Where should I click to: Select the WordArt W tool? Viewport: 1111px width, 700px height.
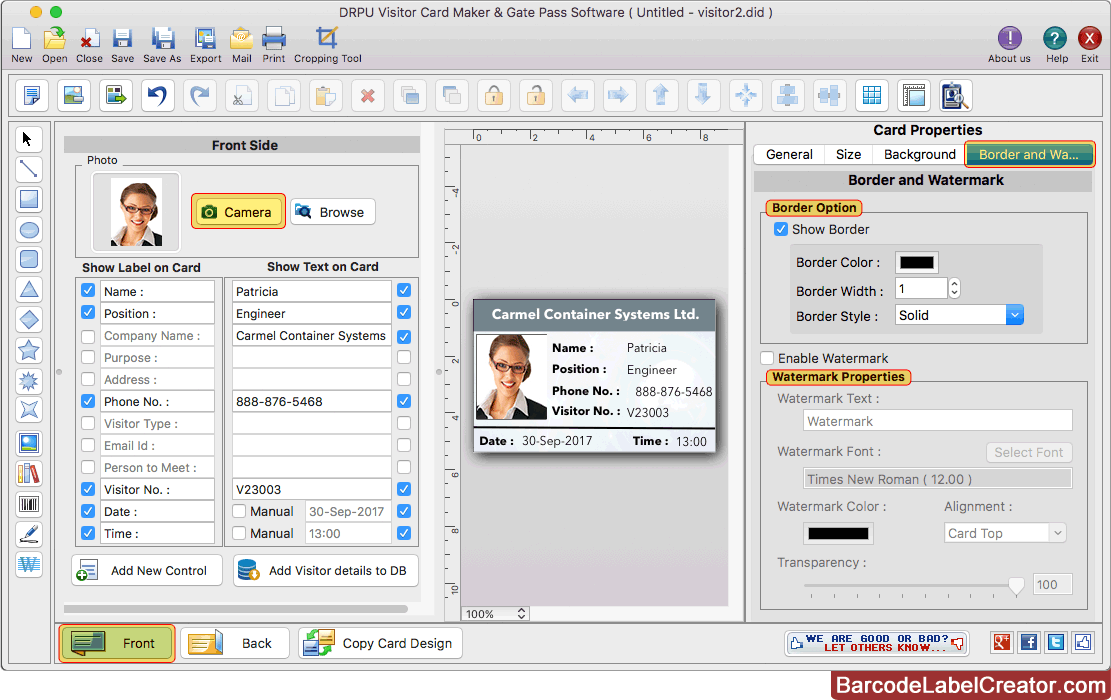pyautogui.click(x=28, y=565)
